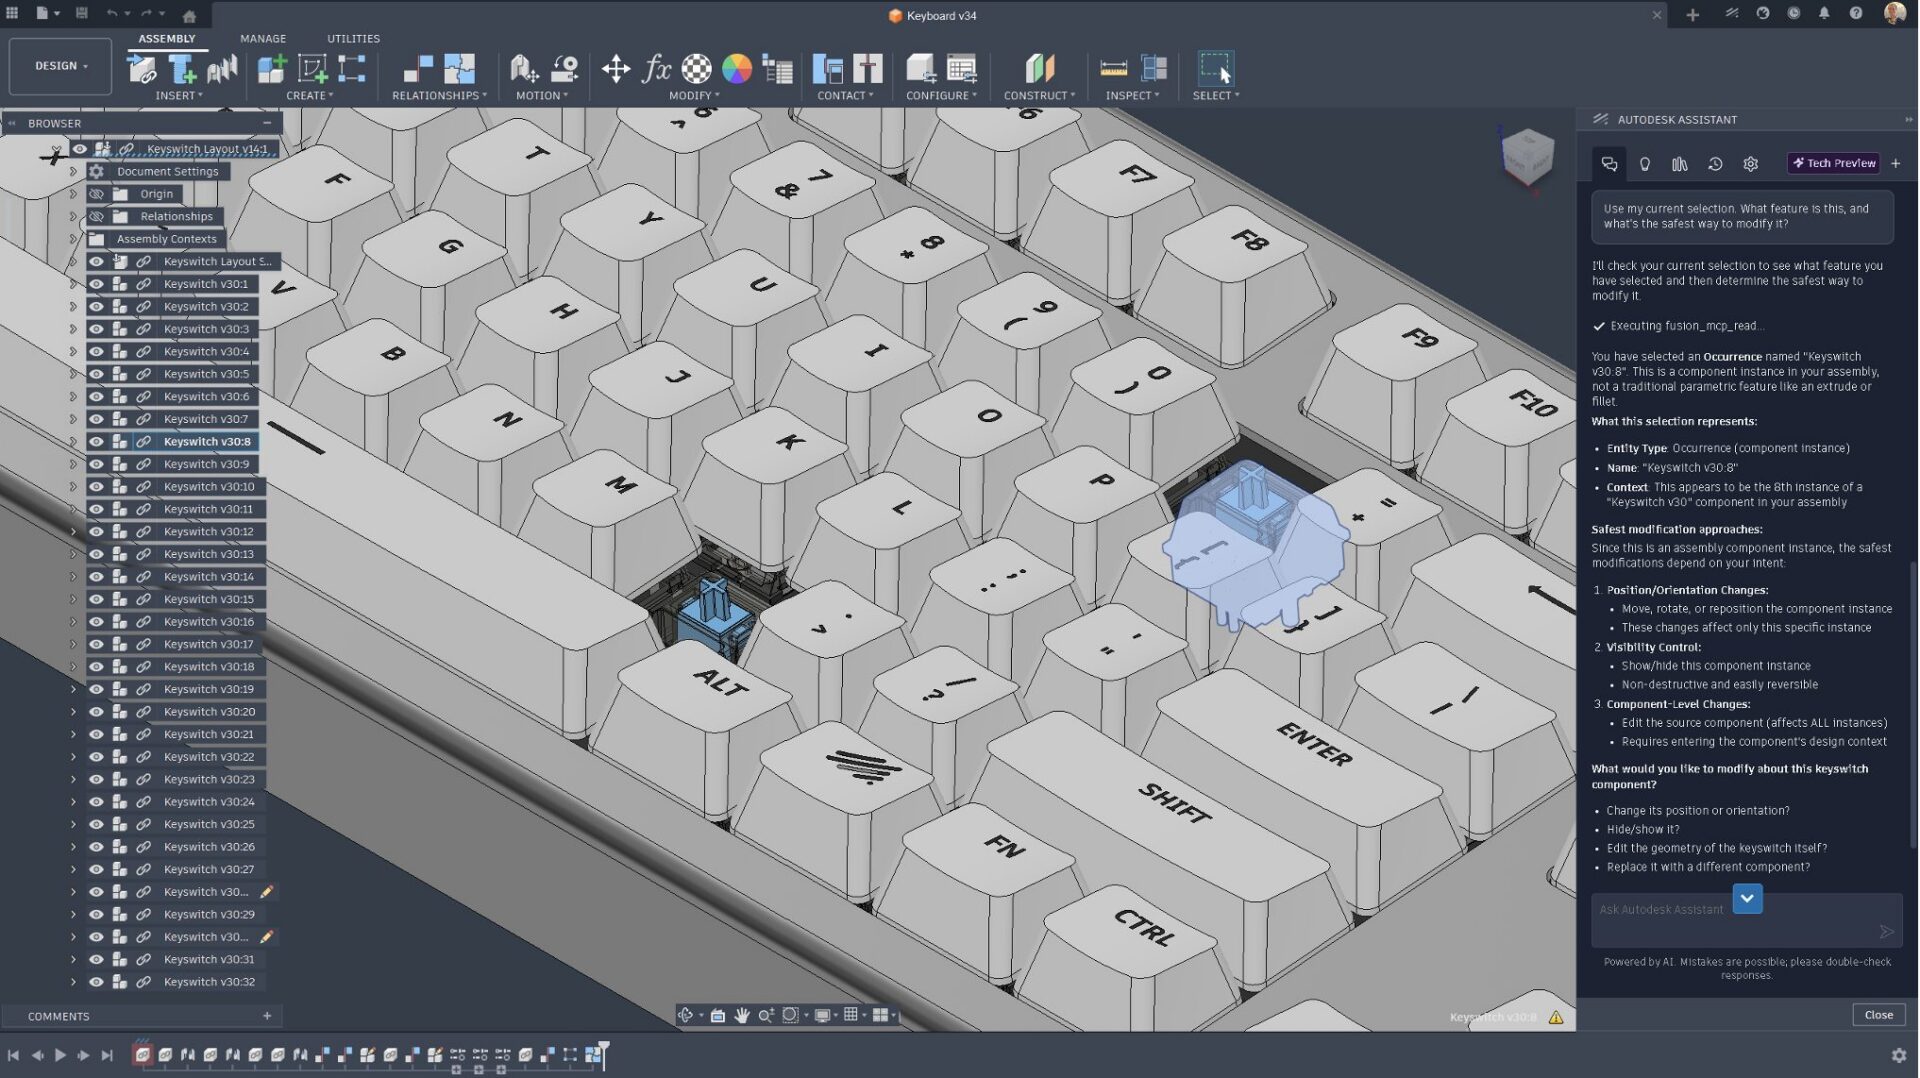
Task: Open the Parameters (fx) tool
Action: (656, 68)
